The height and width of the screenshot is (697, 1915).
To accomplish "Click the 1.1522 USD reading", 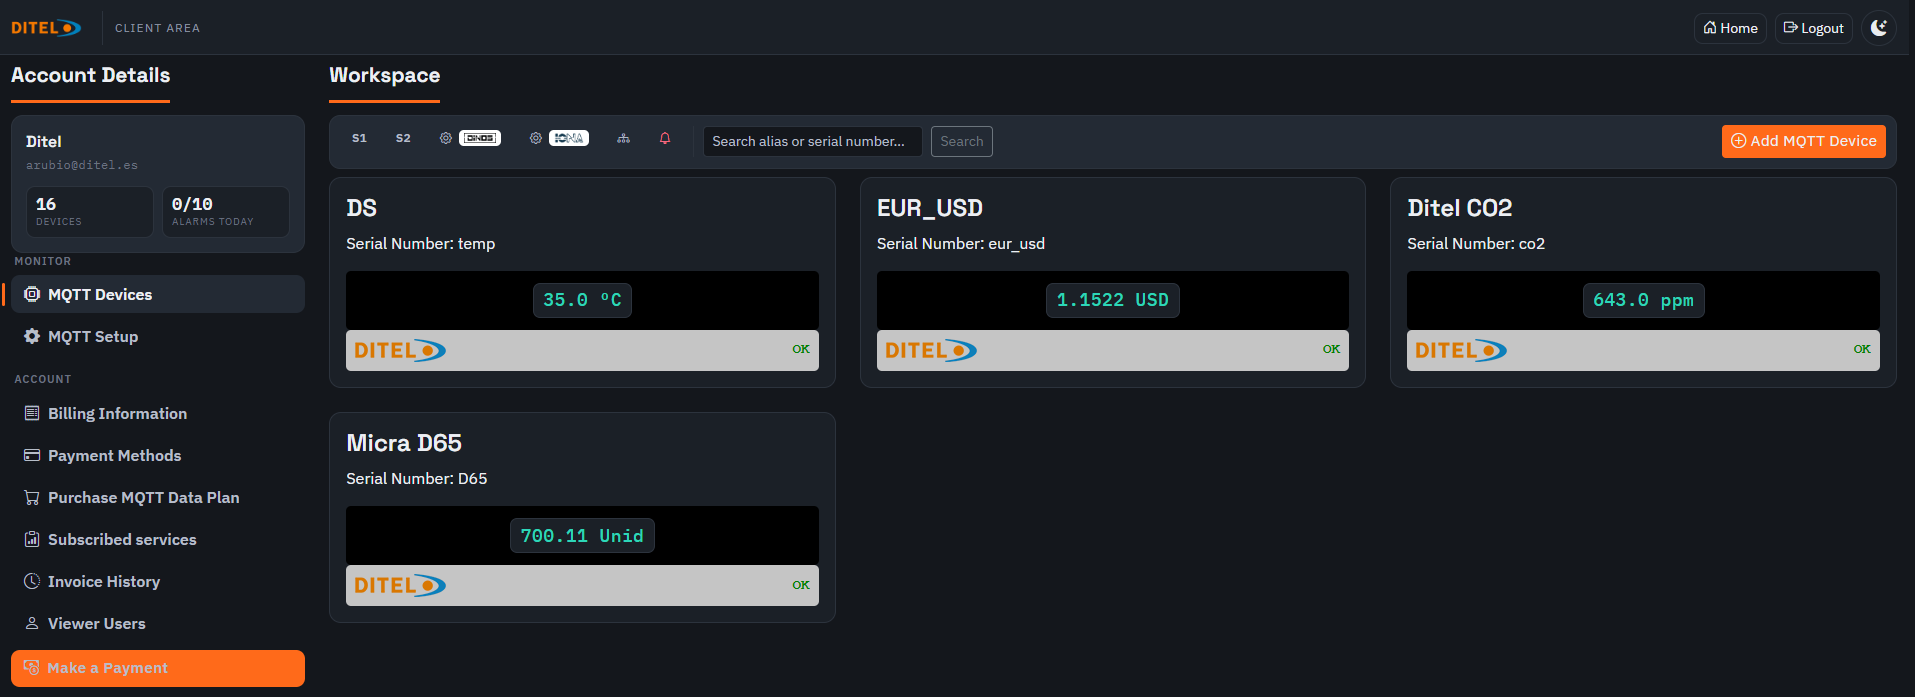I will click(x=1113, y=300).
